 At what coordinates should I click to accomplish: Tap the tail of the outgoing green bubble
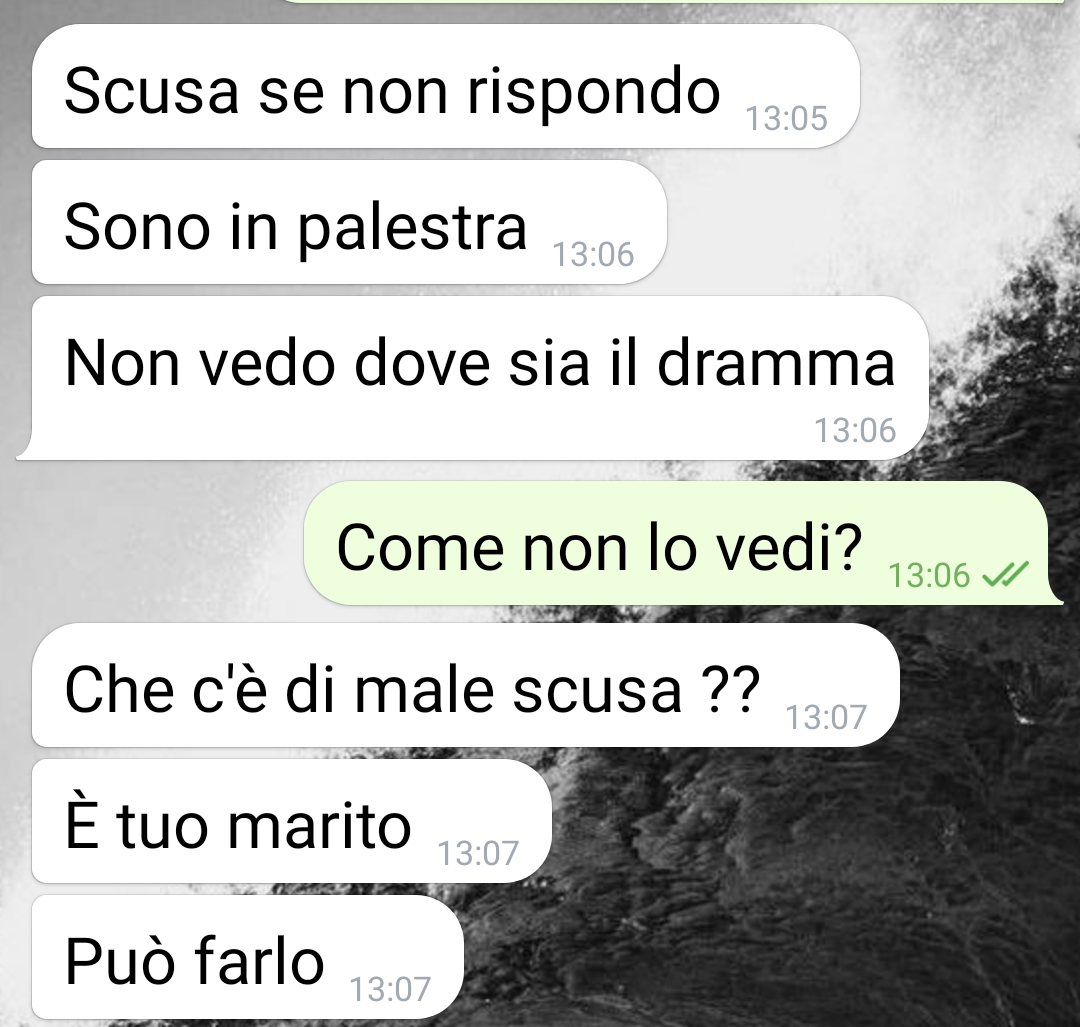1055,596
